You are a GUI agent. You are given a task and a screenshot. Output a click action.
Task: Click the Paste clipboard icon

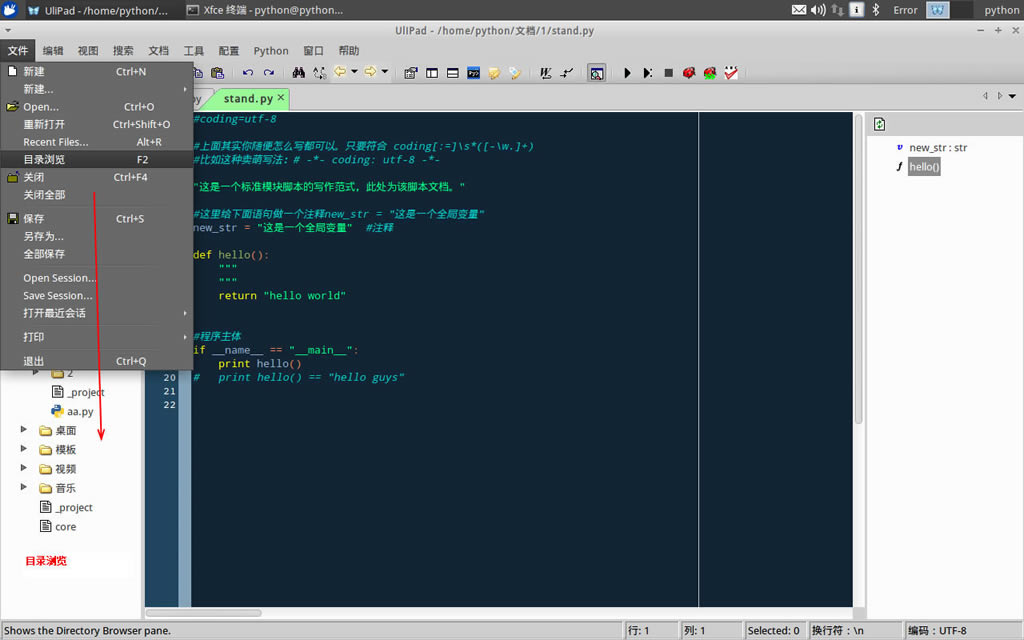click(x=217, y=73)
